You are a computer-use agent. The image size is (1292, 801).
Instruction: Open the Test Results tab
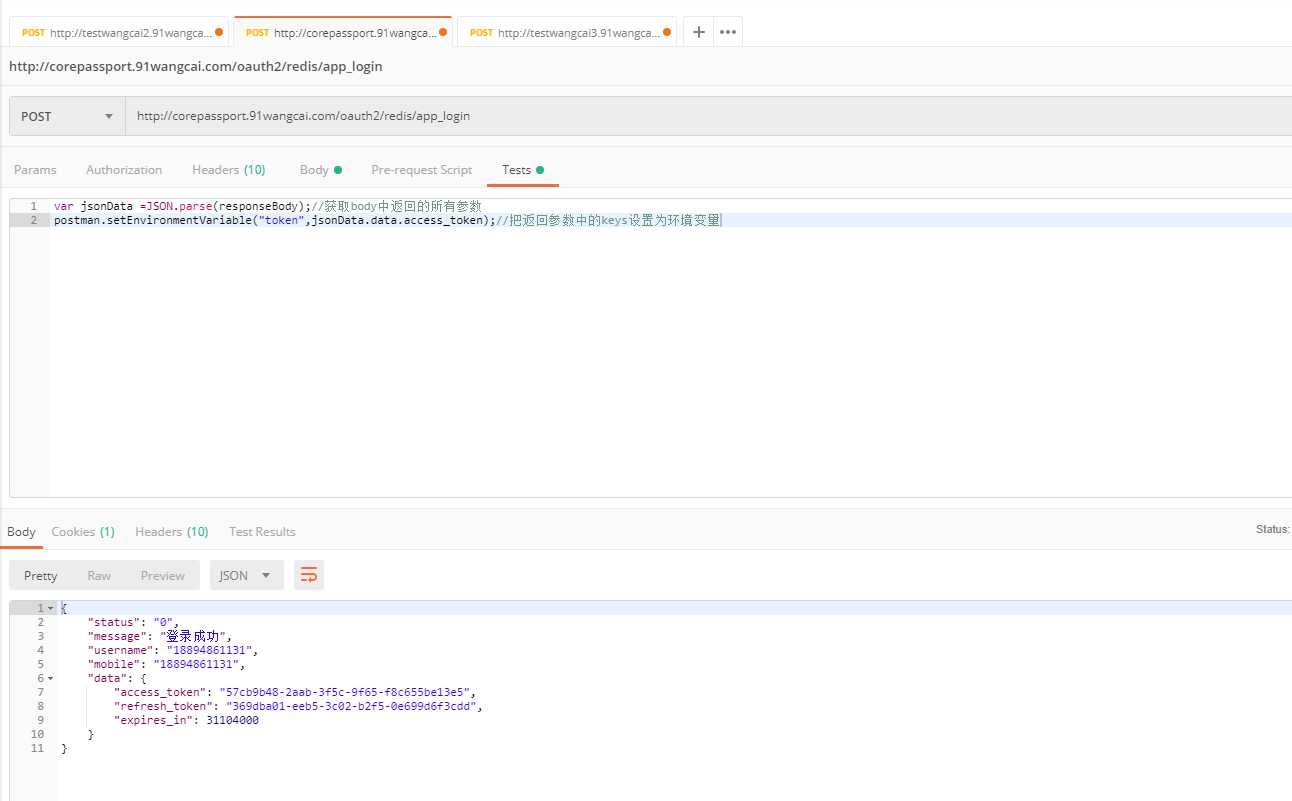(262, 532)
